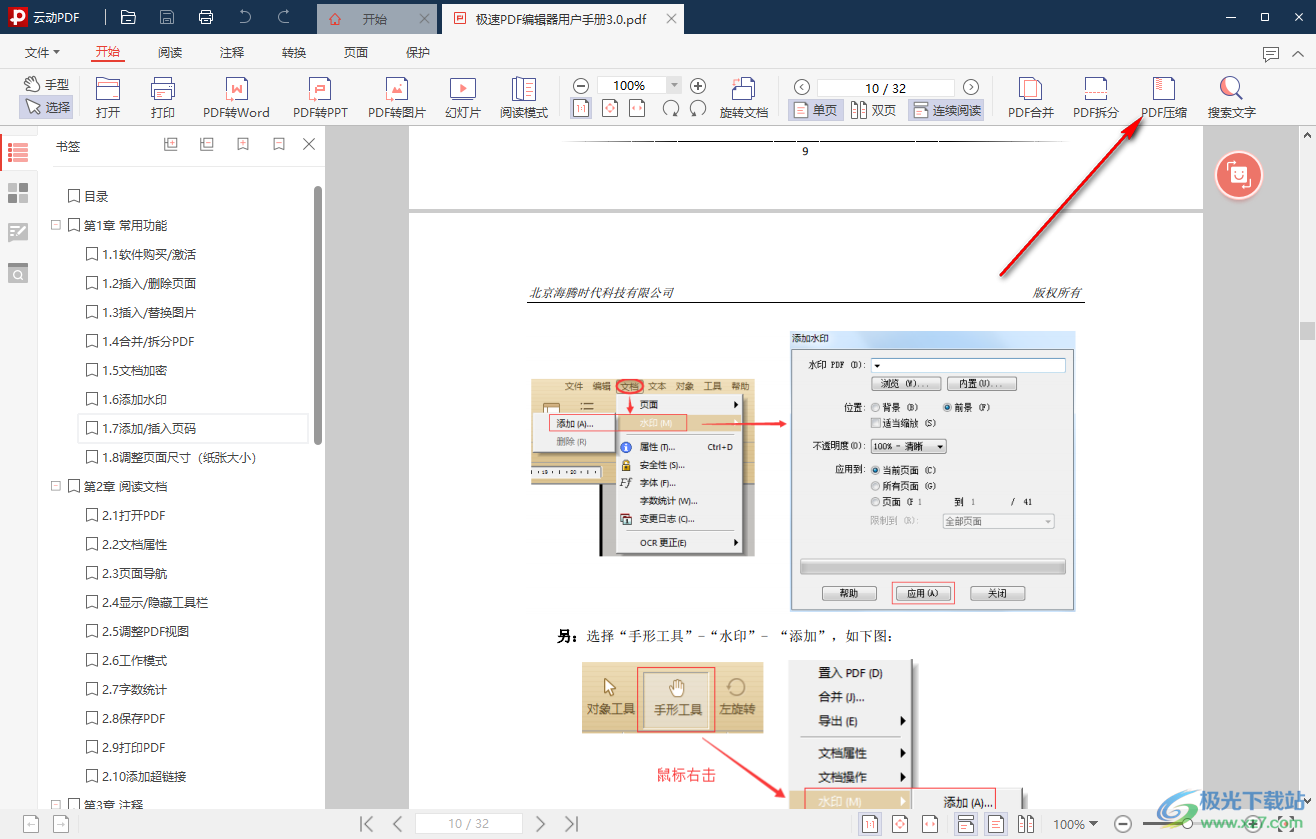Click the status bar page number field

click(469, 824)
